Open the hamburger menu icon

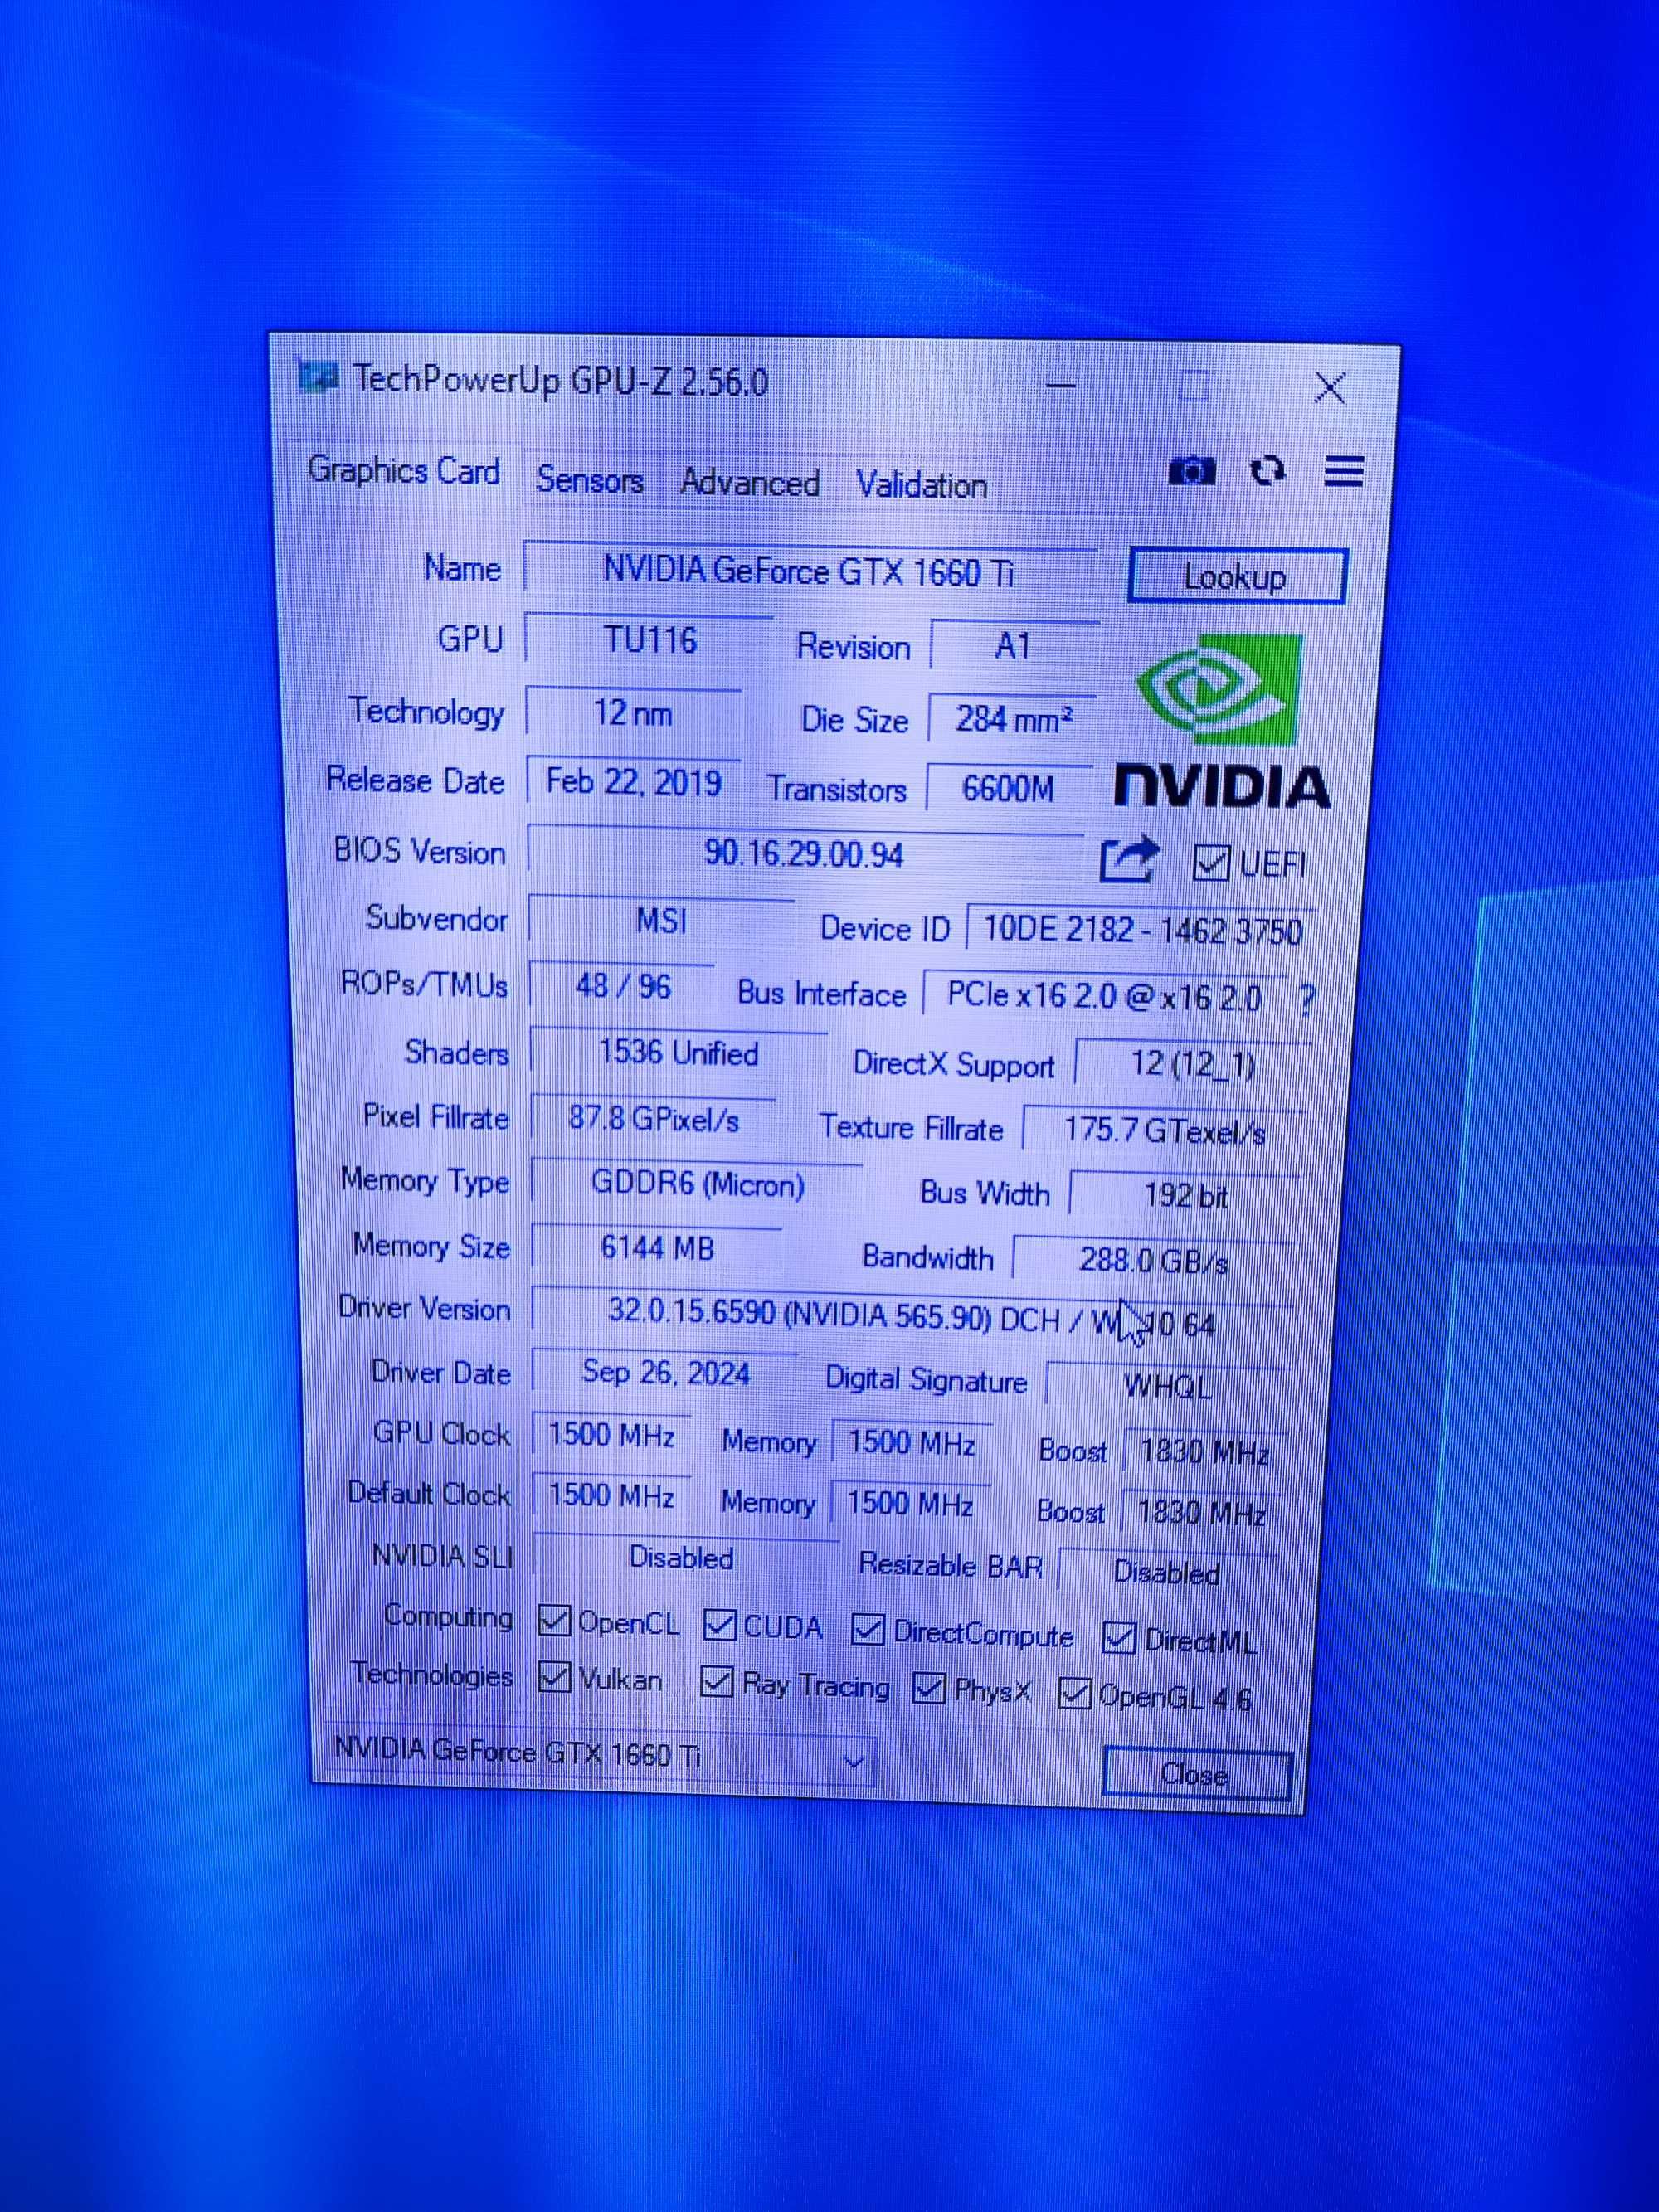click(1343, 471)
